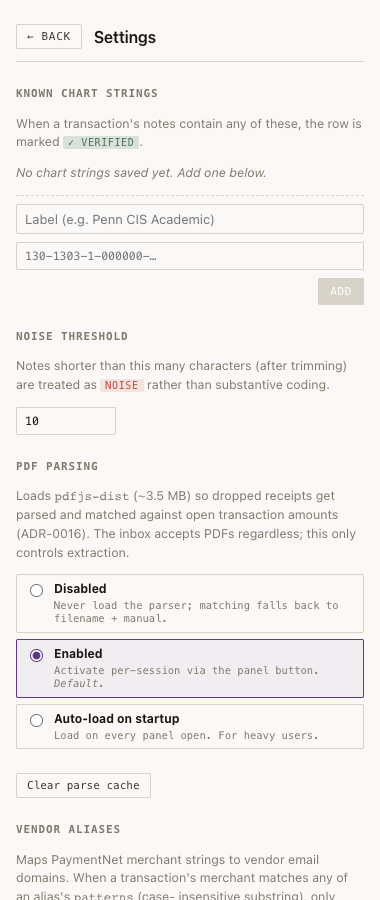Focus the noise threshold number field
This screenshot has height=900, width=380.
click(66, 421)
